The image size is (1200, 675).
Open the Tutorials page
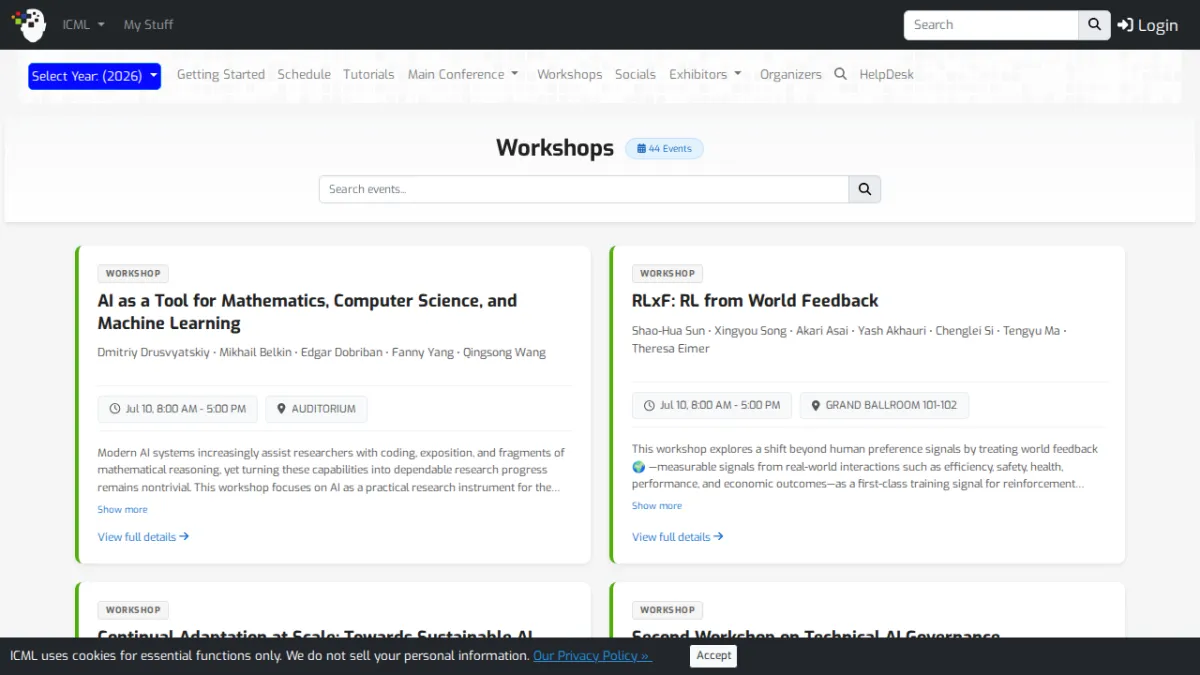pyautogui.click(x=369, y=74)
